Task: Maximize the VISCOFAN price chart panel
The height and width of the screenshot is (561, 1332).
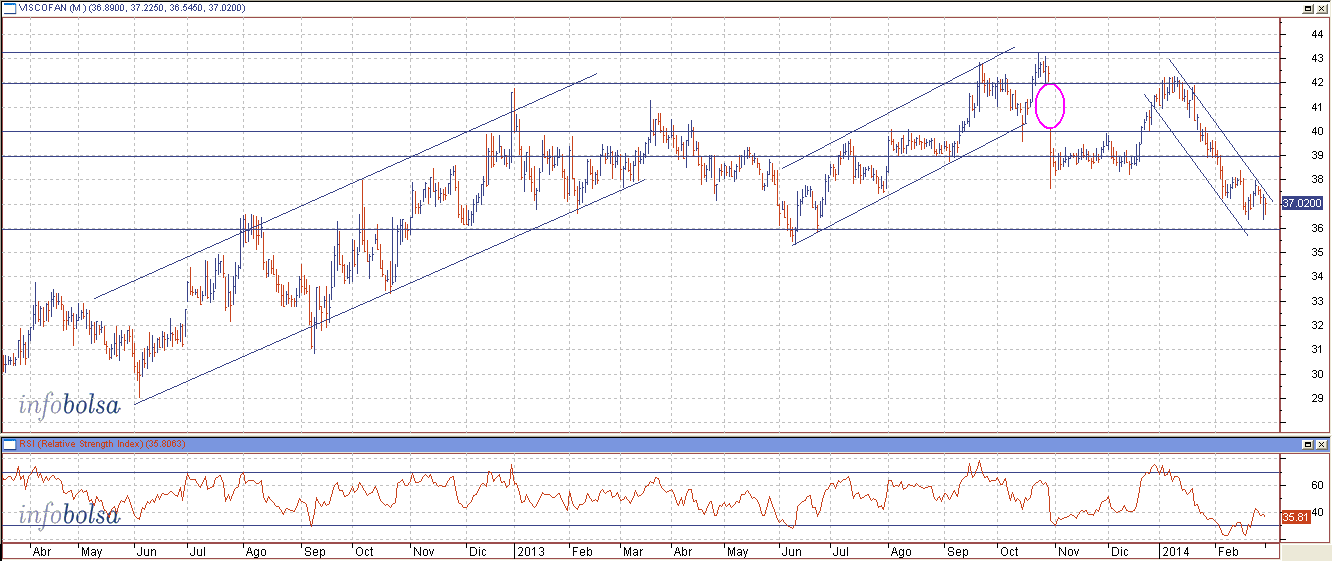Action: pos(1307,9)
